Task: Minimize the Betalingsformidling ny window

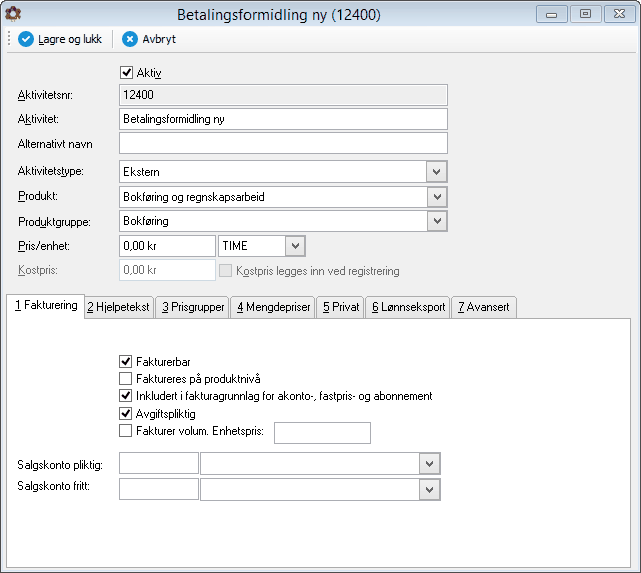Action: point(551,14)
